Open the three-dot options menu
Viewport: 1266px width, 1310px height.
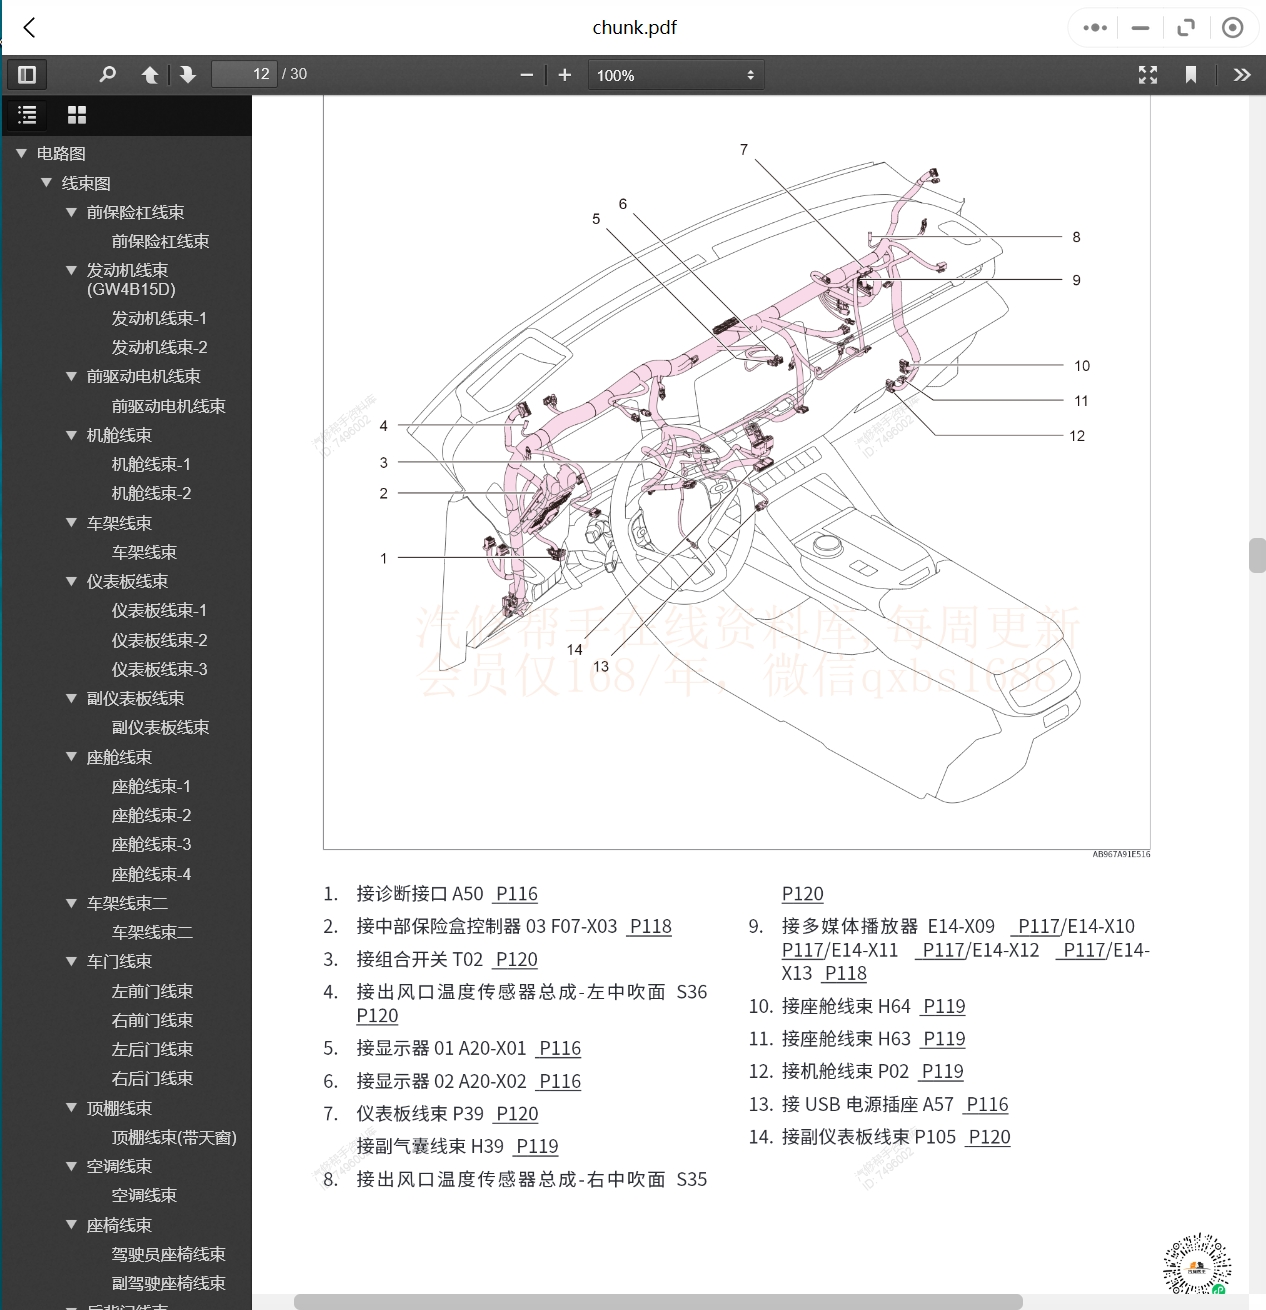[1093, 27]
